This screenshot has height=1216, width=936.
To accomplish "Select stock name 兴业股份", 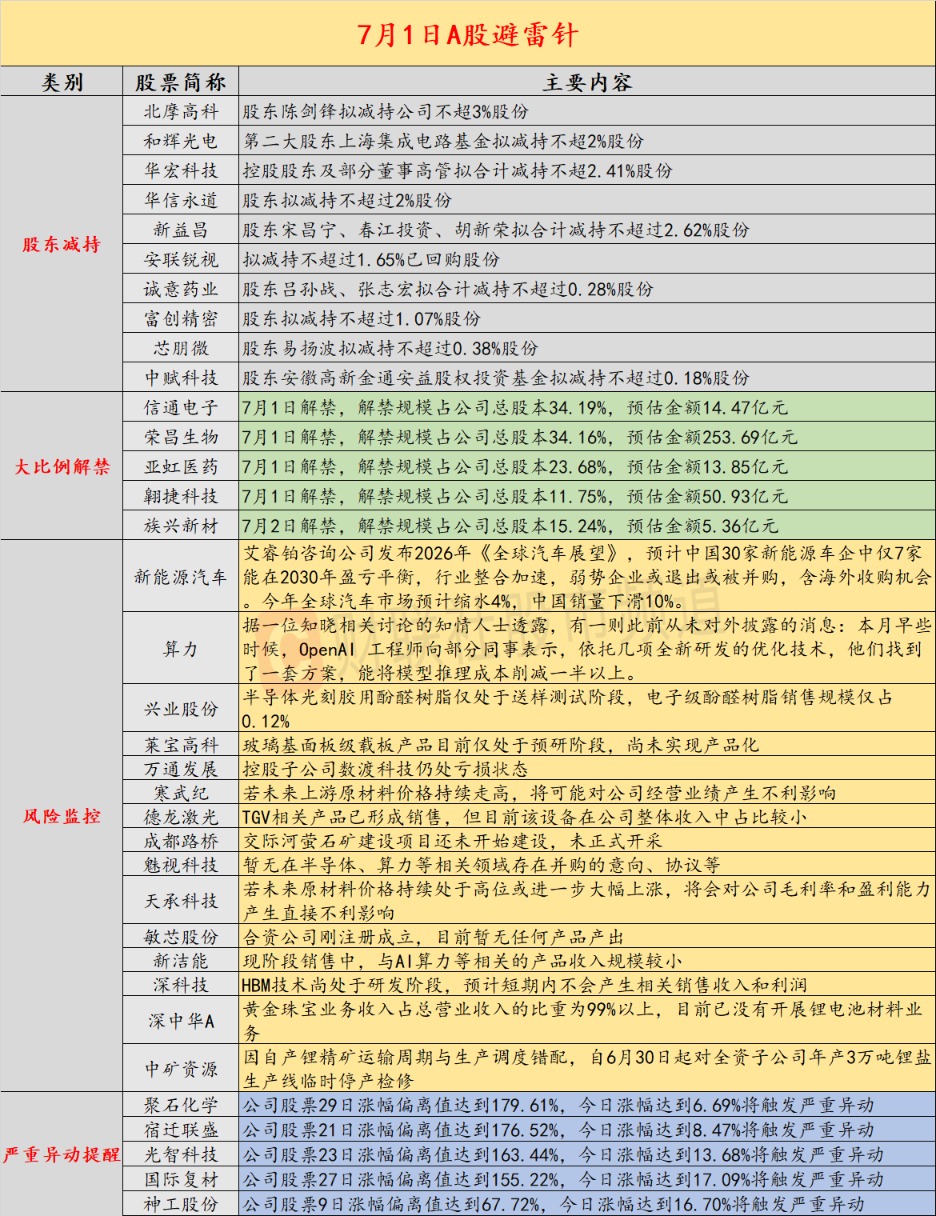I will pos(181,709).
